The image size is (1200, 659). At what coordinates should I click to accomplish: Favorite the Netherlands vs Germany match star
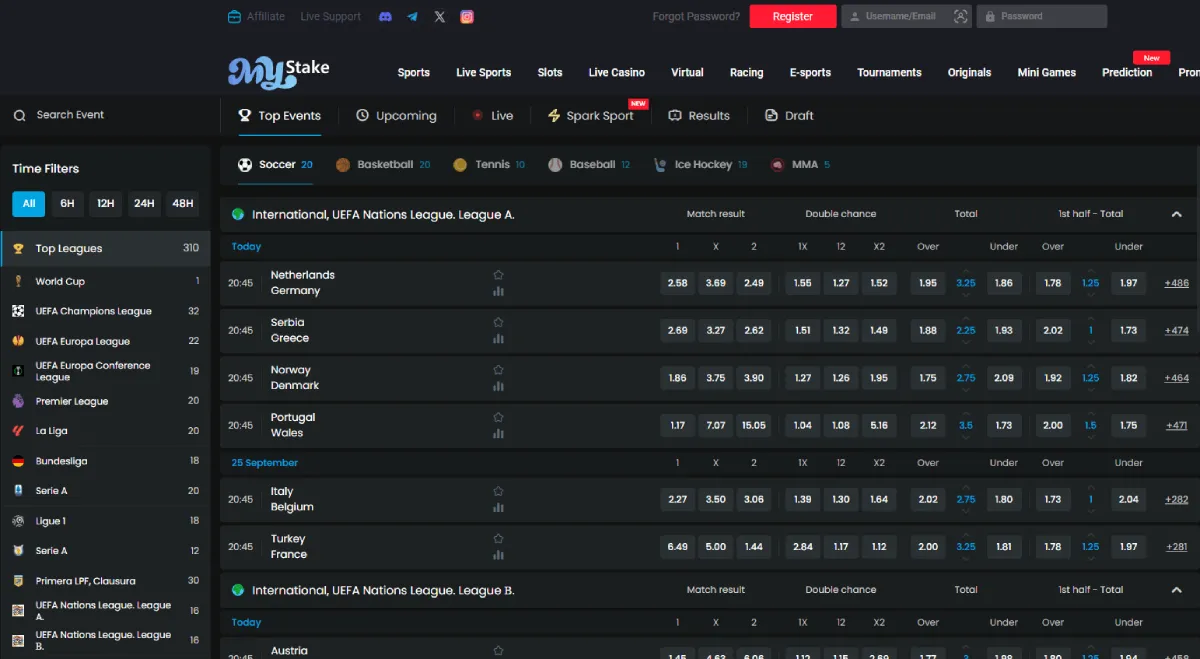498,275
